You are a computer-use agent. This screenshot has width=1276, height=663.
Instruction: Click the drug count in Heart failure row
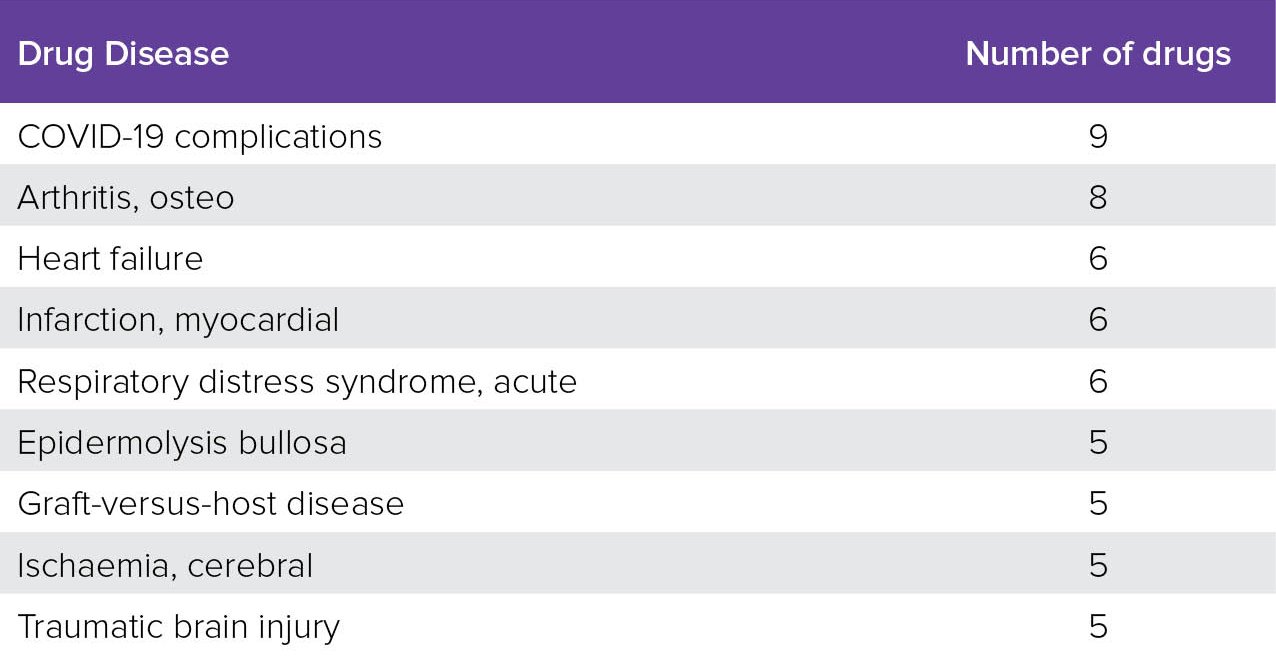(1098, 259)
